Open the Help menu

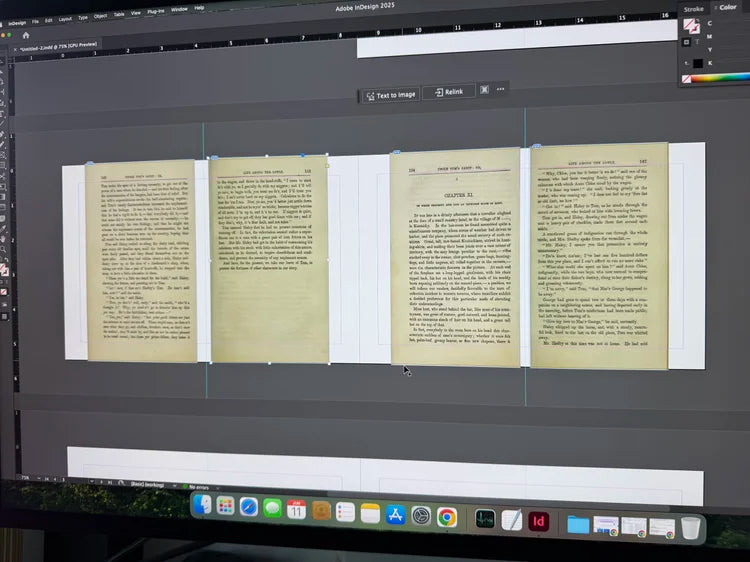199,8
